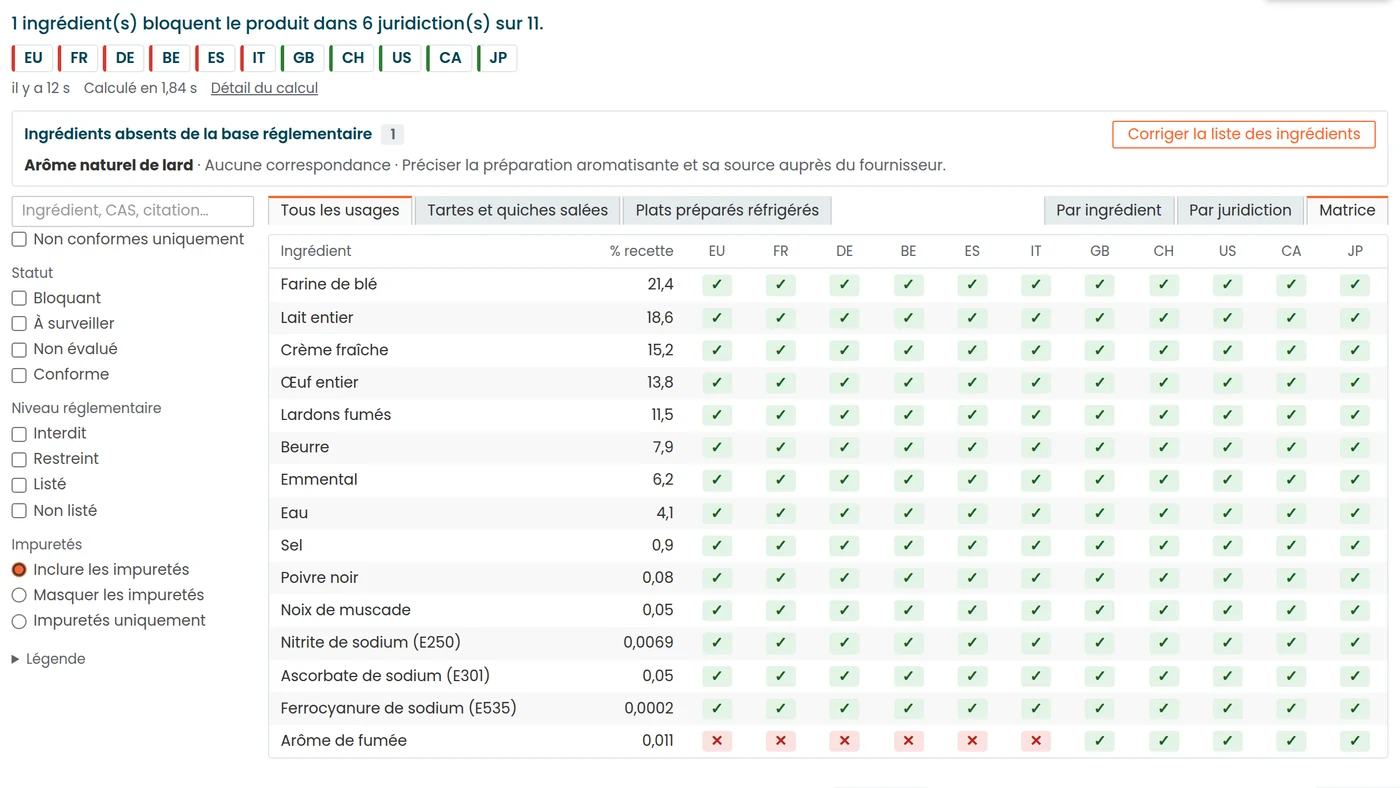Switch to Tartes et quiches salées tab

coord(517,210)
